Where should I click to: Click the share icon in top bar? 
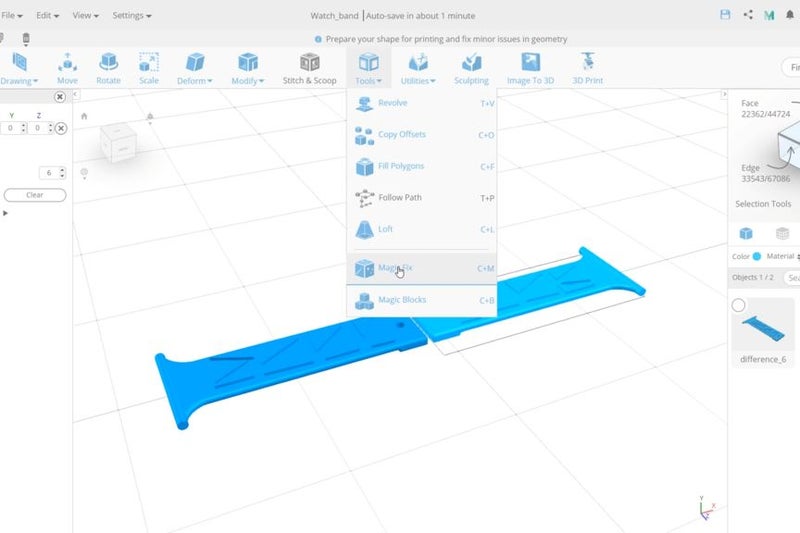pyautogui.click(x=748, y=16)
